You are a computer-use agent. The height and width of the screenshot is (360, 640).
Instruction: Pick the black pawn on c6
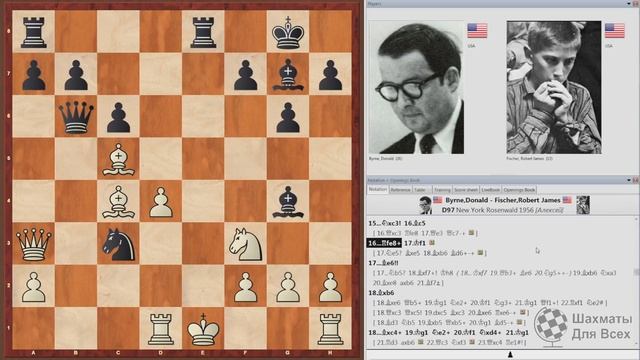pyautogui.click(x=118, y=118)
